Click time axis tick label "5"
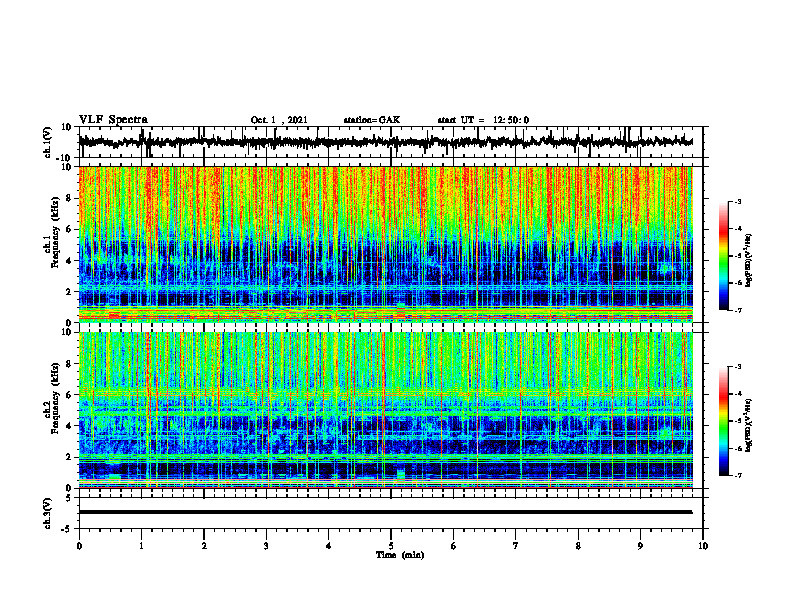The width and height of the screenshot is (792, 612). click(x=391, y=546)
